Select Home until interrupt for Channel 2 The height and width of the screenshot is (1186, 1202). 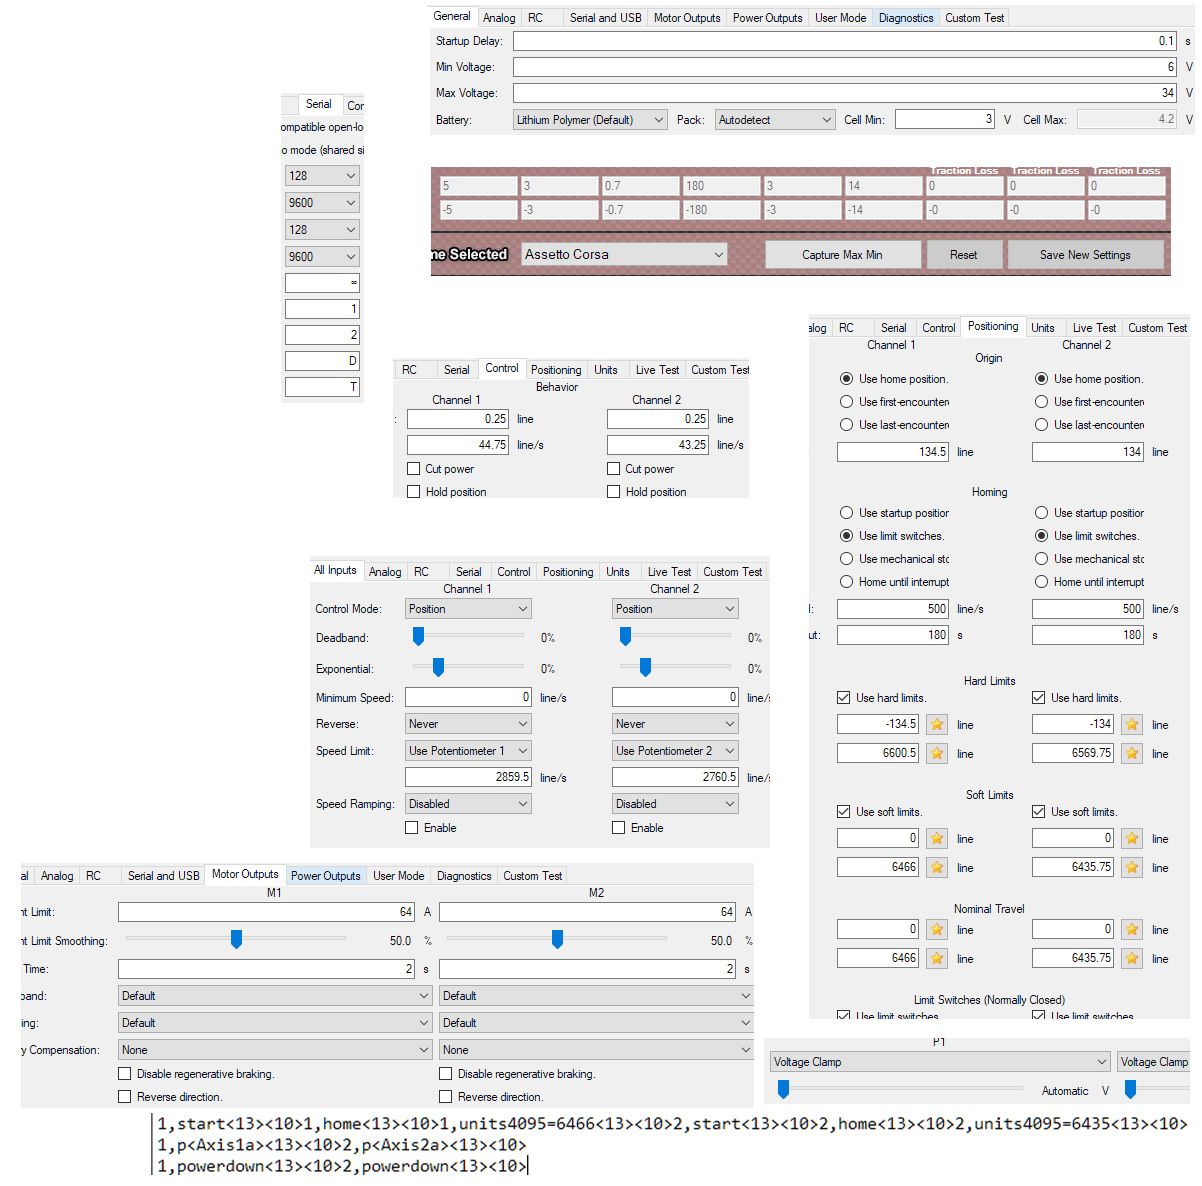click(x=1041, y=582)
